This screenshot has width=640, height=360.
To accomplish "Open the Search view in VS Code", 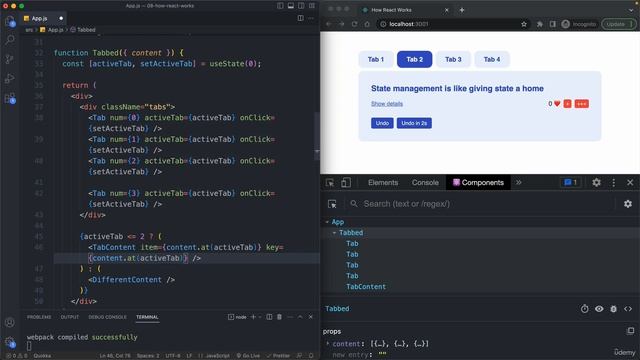I will (10, 40).
